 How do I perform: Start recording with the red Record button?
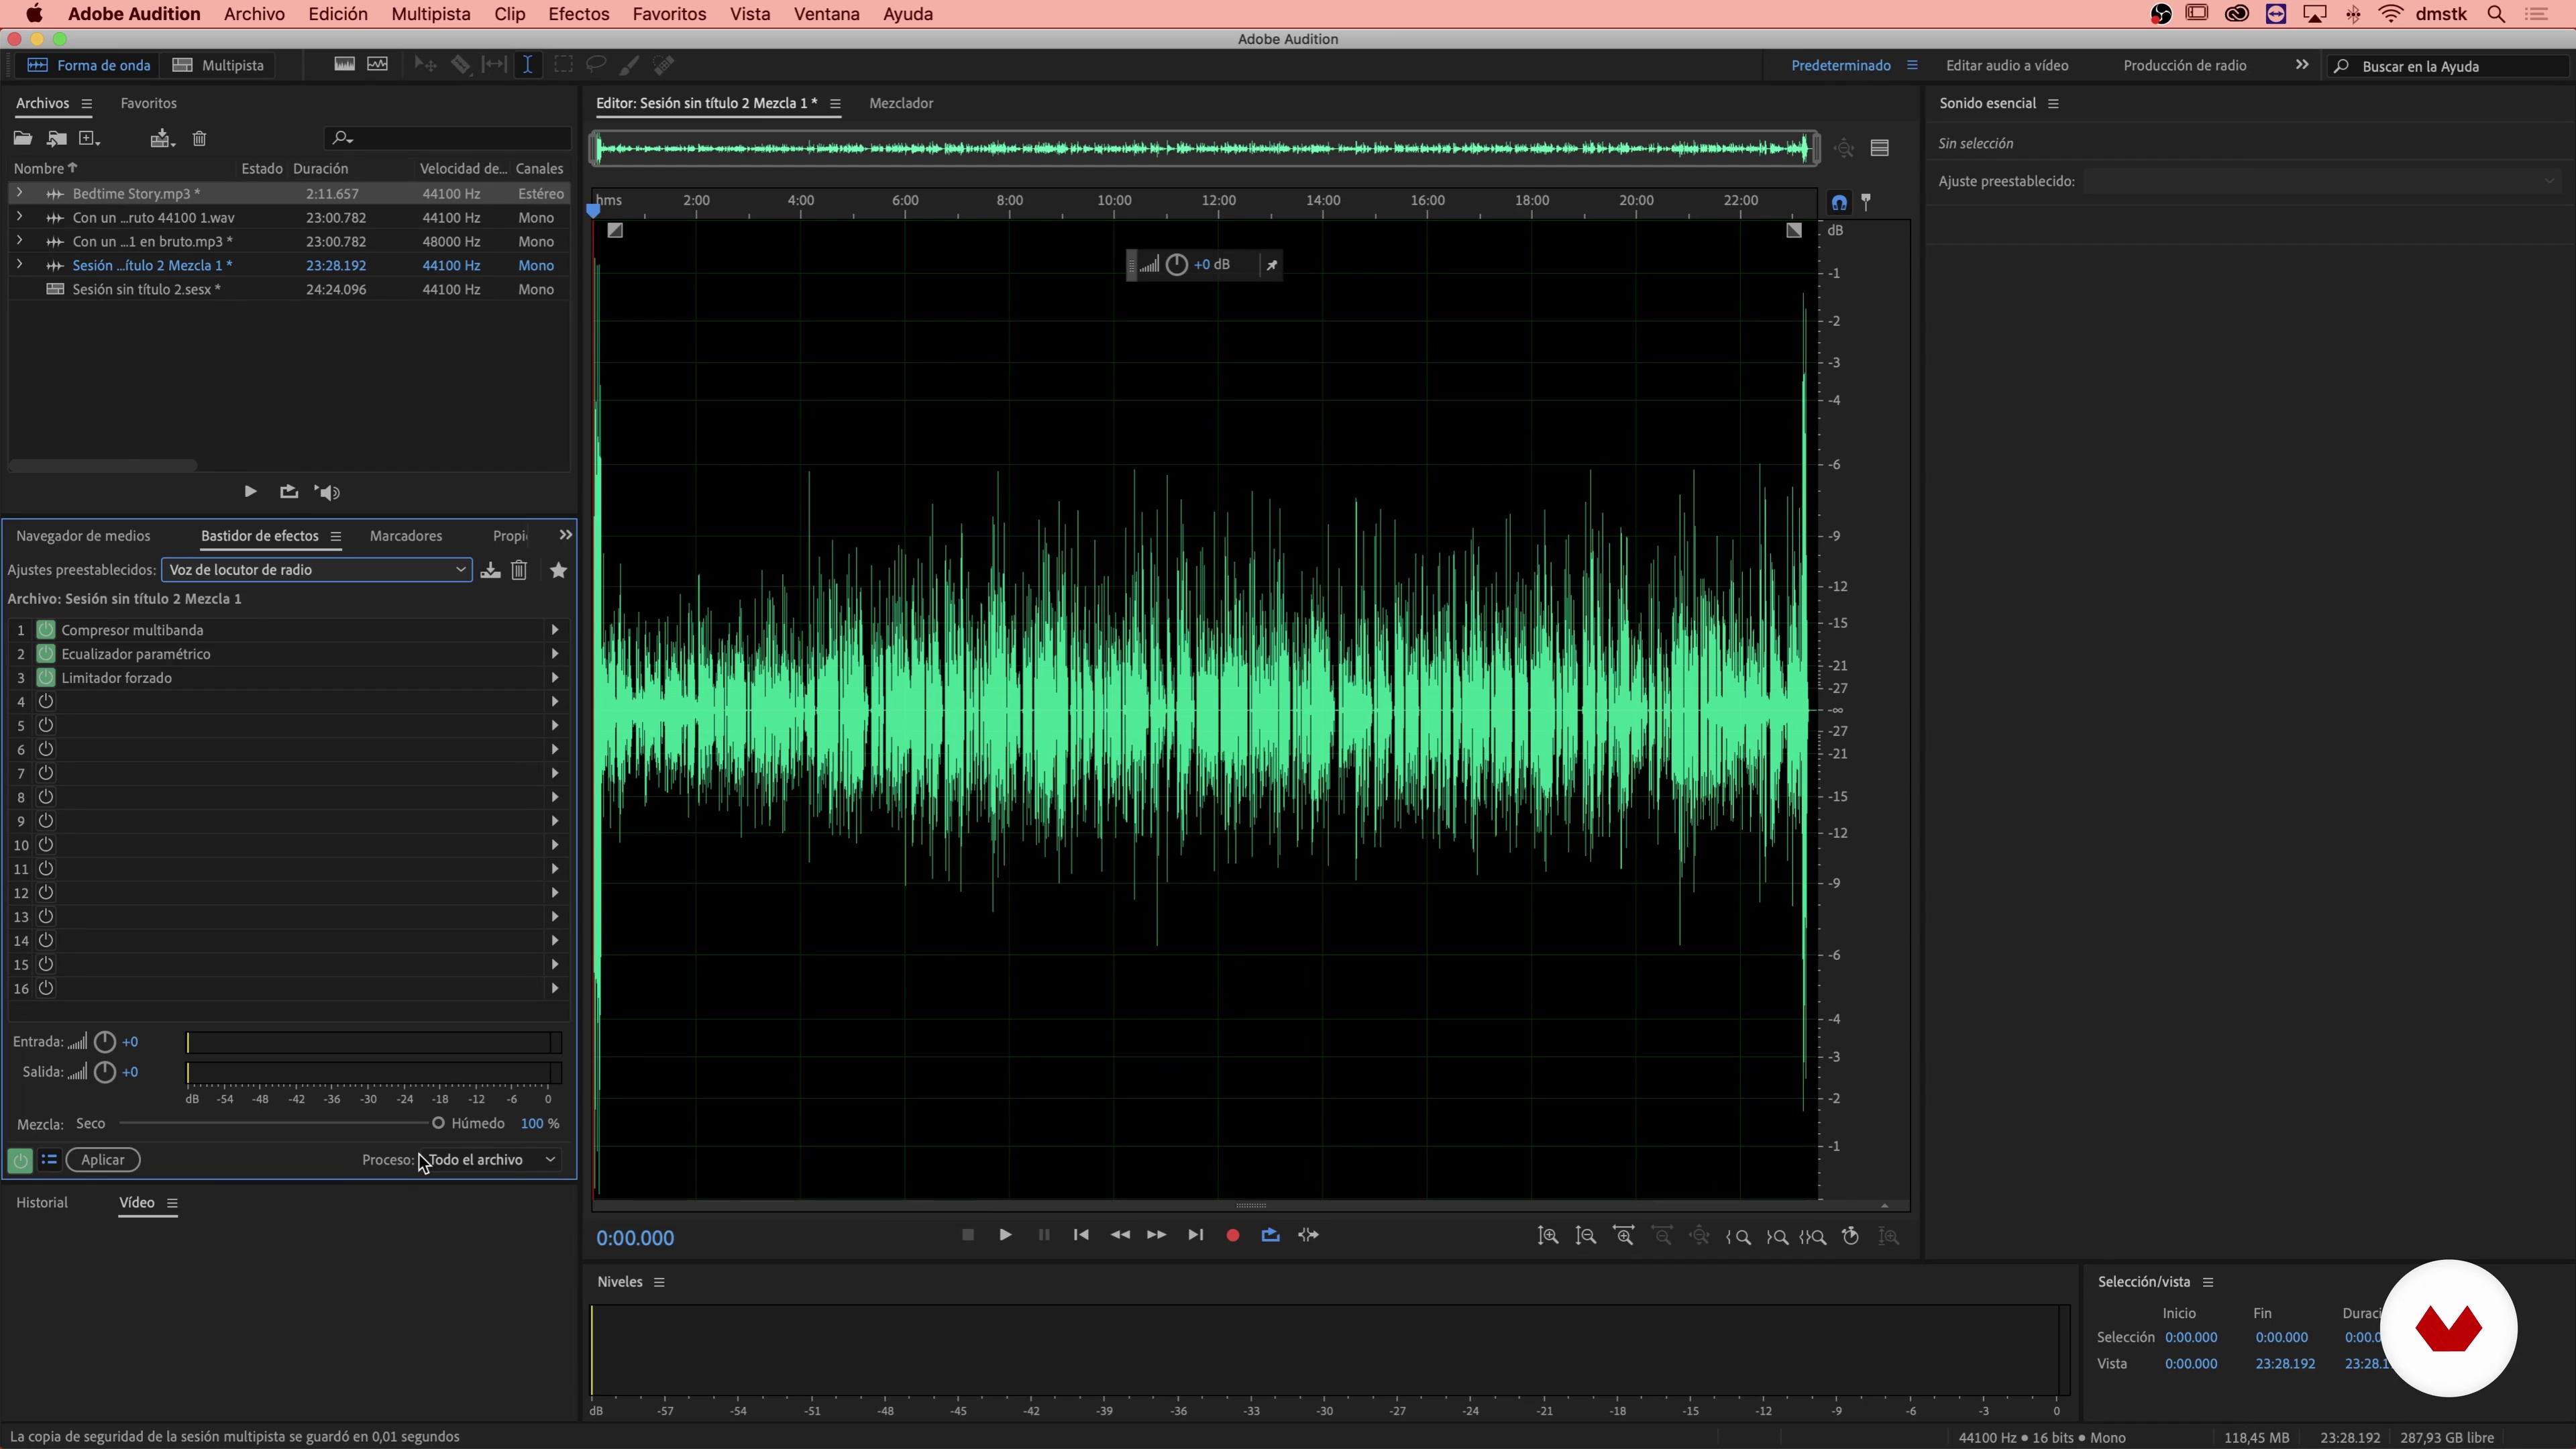point(1233,1235)
